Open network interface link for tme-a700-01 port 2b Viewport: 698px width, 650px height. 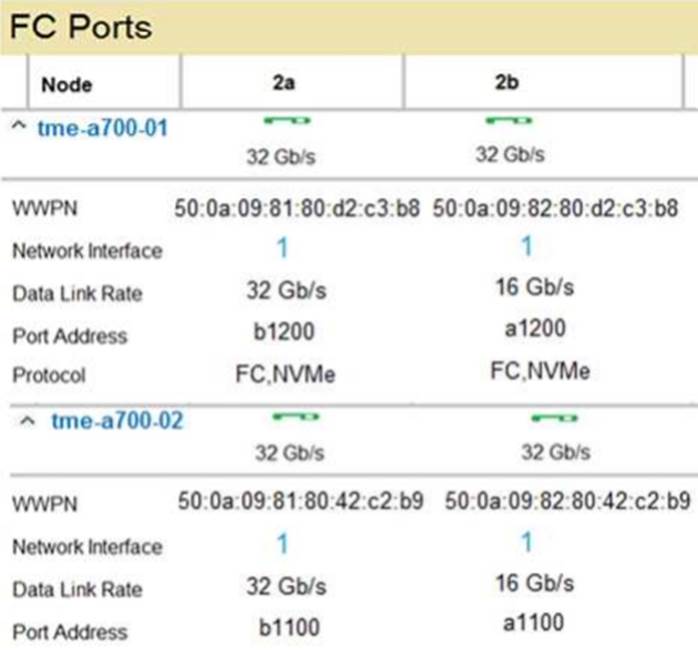[526, 247]
